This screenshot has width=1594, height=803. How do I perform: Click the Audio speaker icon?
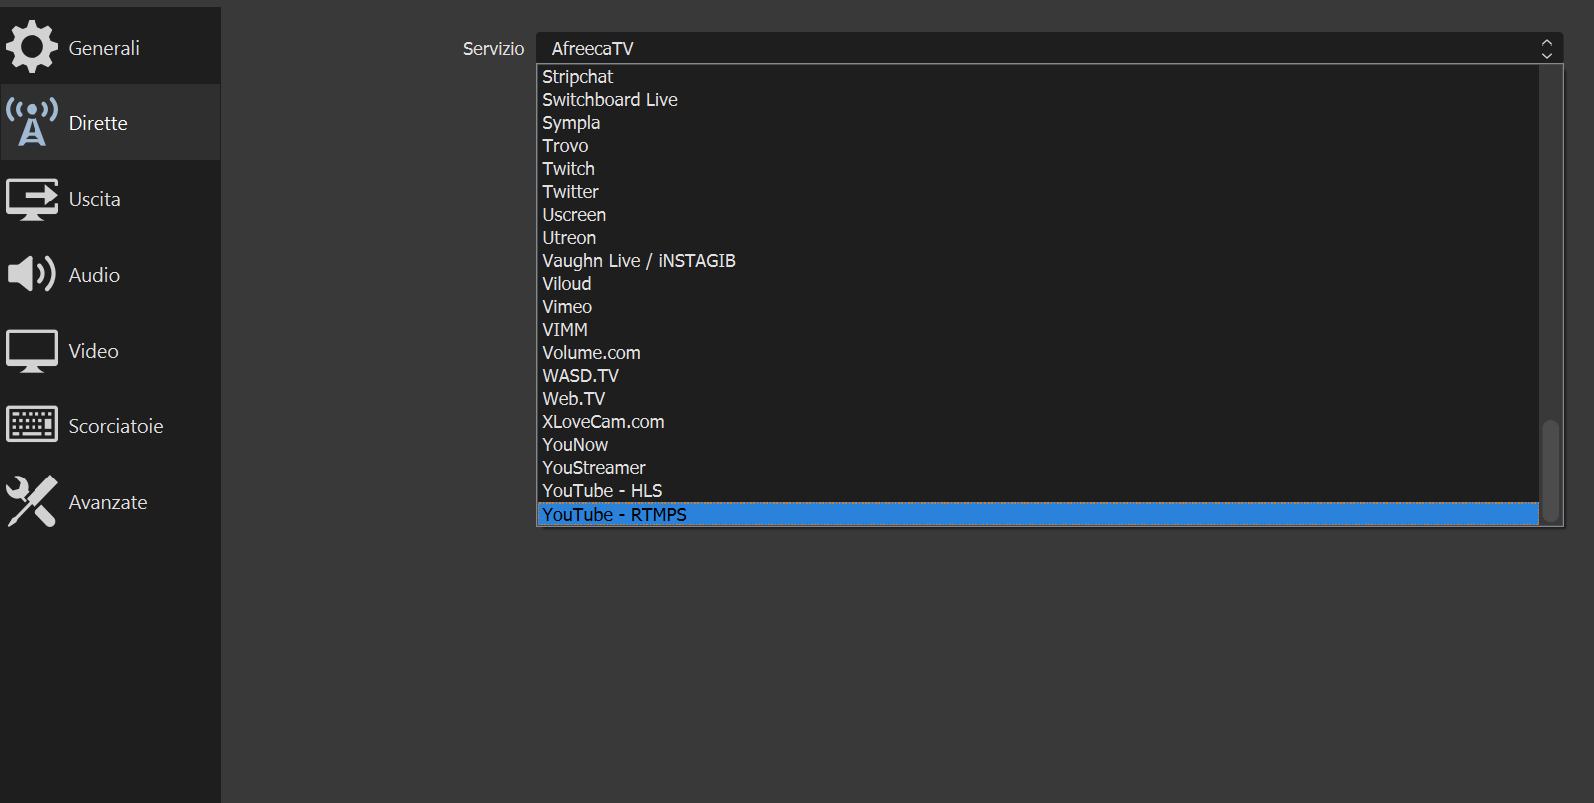(x=32, y=274)
